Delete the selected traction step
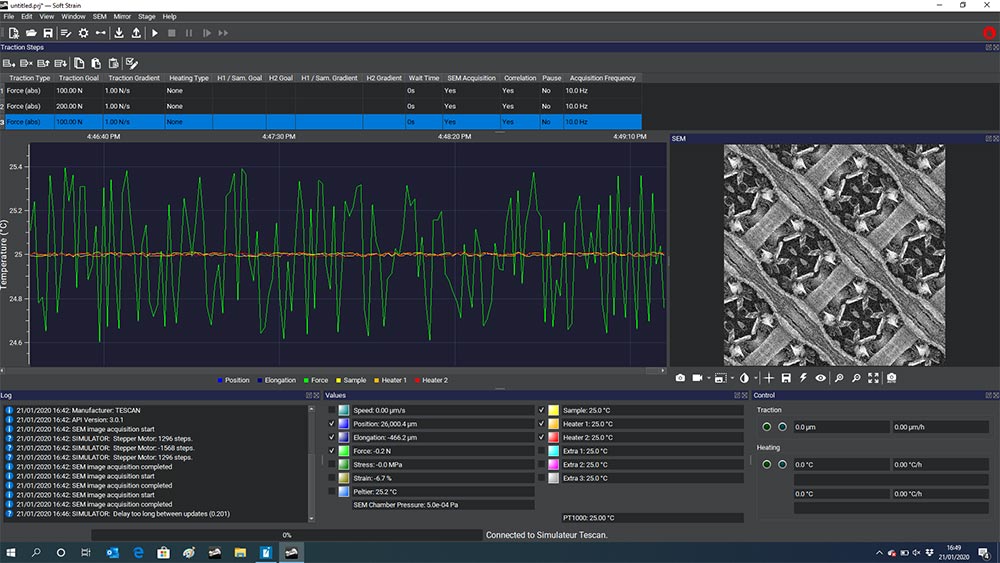The width and height of the screenshot is (1000, 563). (x=26, y=63)
